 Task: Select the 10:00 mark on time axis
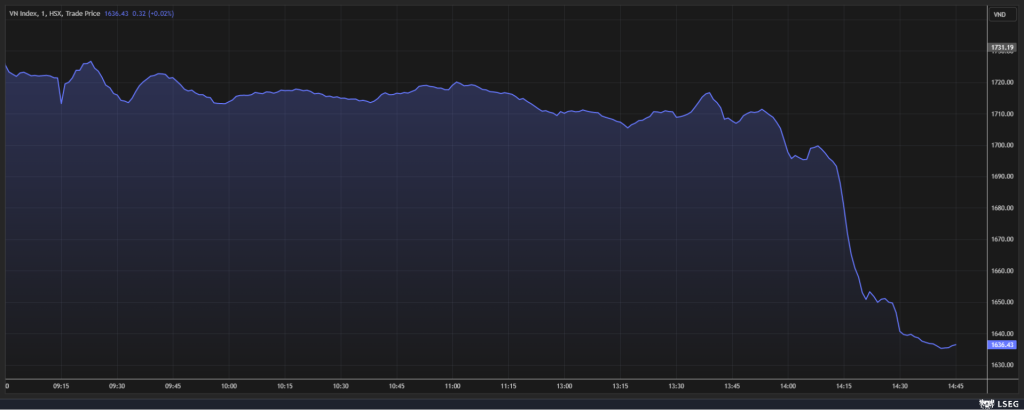[x=229, y=384]
